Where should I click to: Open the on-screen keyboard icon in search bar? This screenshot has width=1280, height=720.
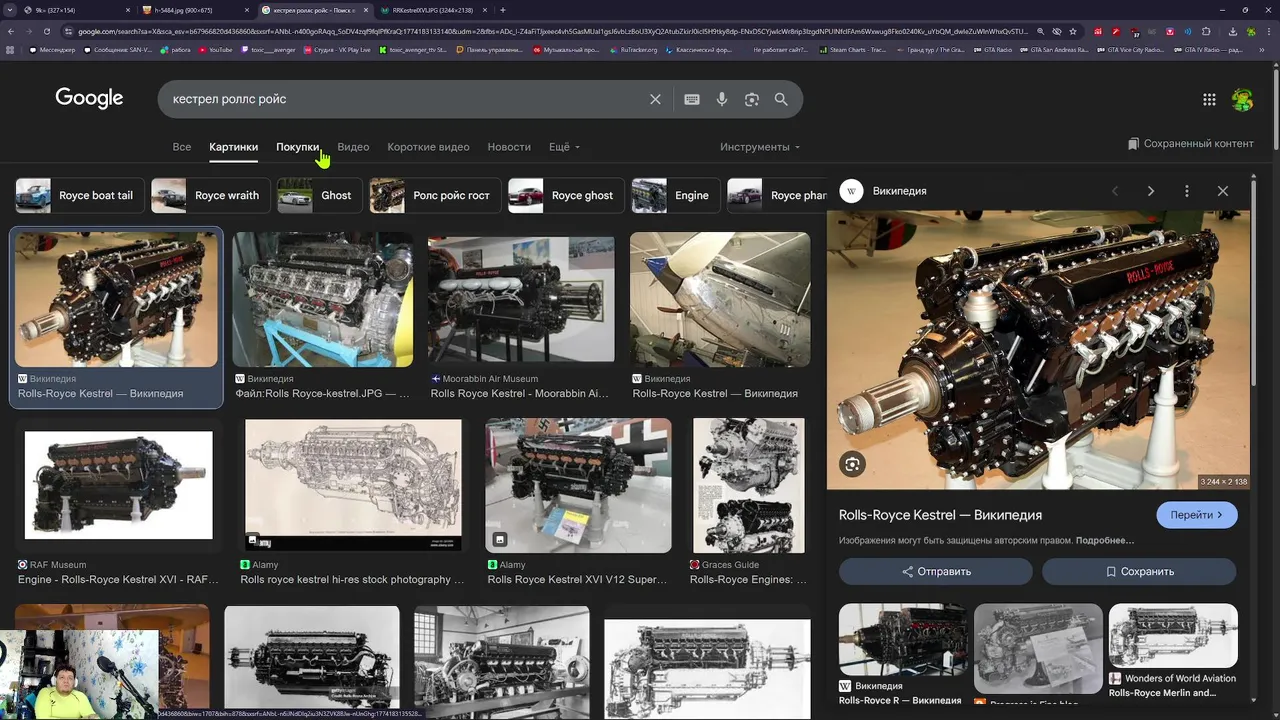[691, 99]
